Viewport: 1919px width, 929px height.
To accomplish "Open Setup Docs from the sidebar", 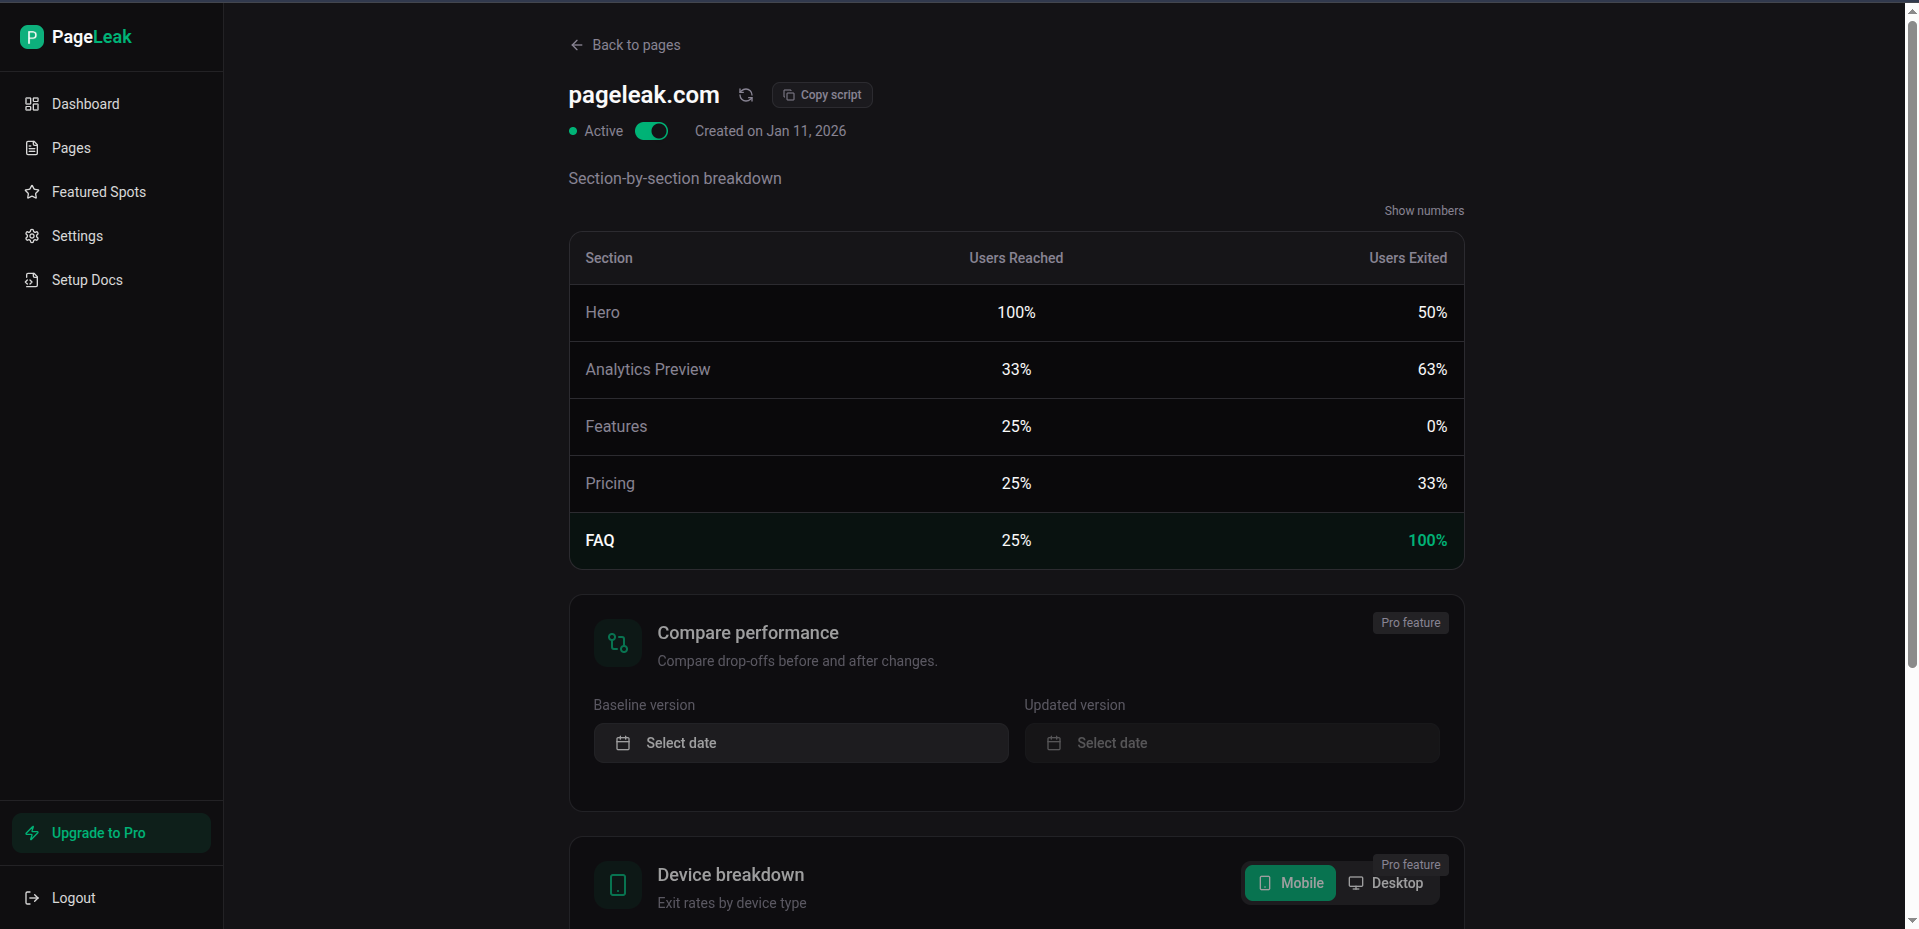I will 86,280.
